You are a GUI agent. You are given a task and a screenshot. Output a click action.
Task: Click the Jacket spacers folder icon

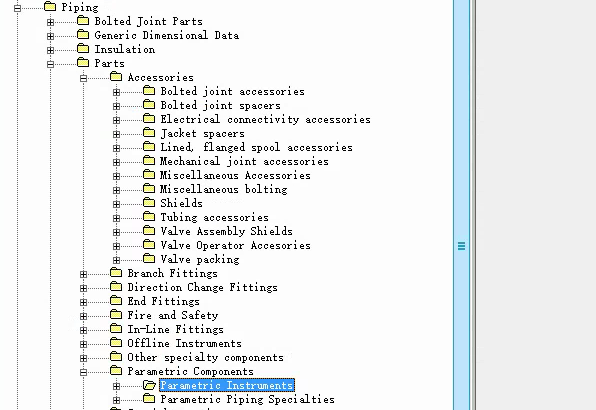(x=149, y=133)
